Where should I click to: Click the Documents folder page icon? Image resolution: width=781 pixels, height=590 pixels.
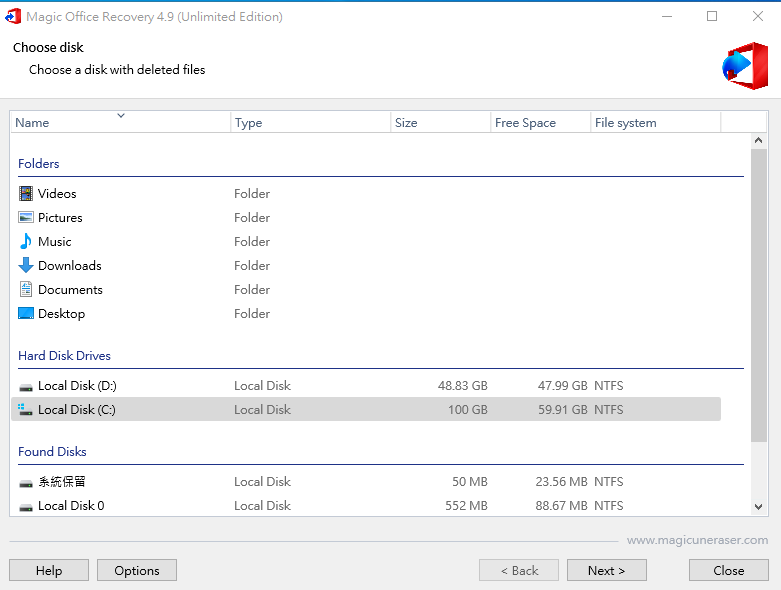pyautogui.click(x=26, y=289)
